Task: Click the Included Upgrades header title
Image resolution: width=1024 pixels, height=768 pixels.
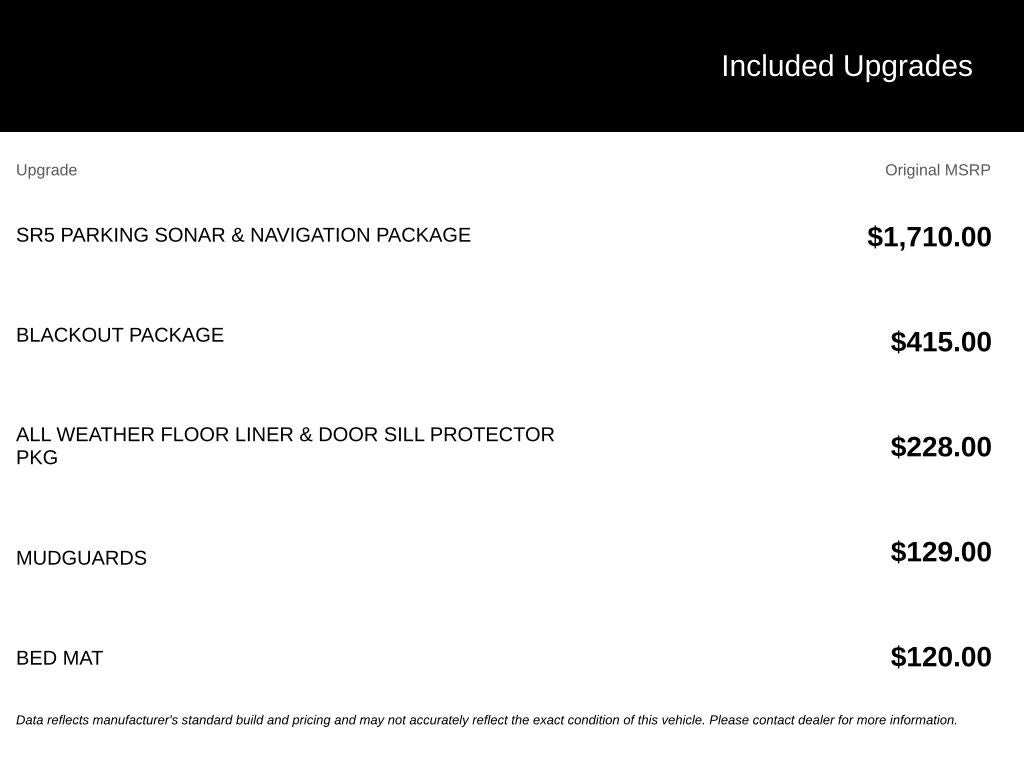Action: tap(846, 67)
